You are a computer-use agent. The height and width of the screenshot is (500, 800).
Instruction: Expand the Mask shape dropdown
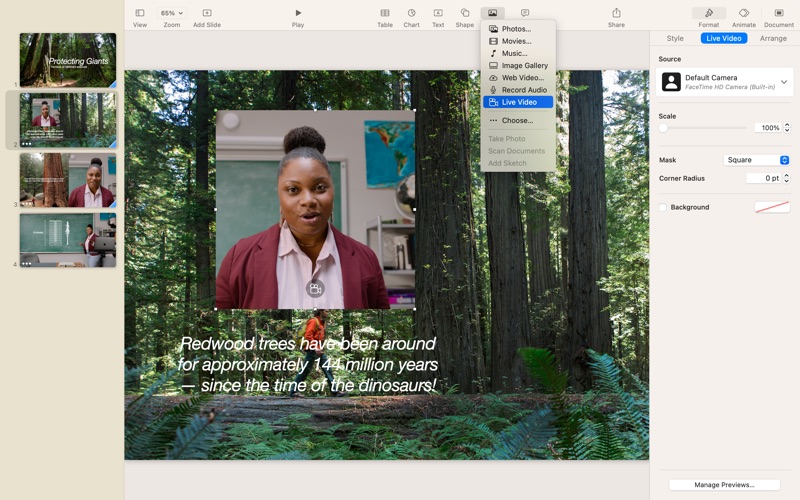(757, 160)
